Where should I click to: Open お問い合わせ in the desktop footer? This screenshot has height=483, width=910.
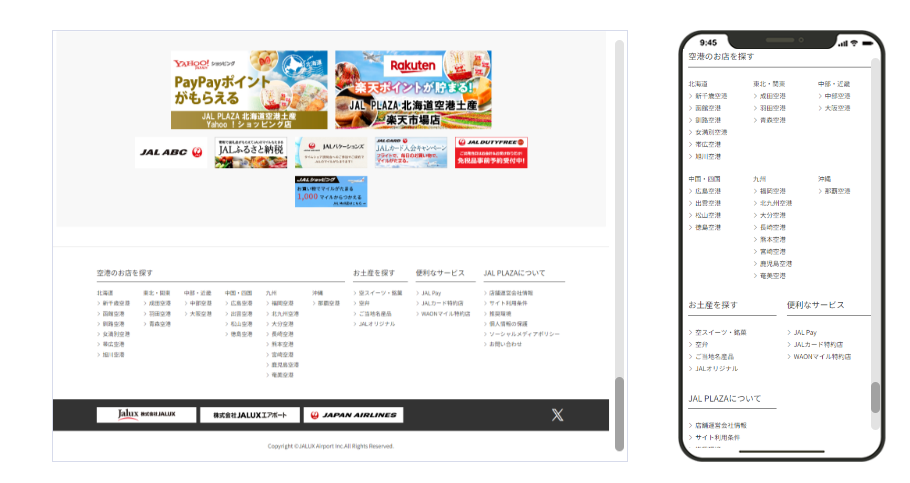pyautogui.click(x=505, y=344)
